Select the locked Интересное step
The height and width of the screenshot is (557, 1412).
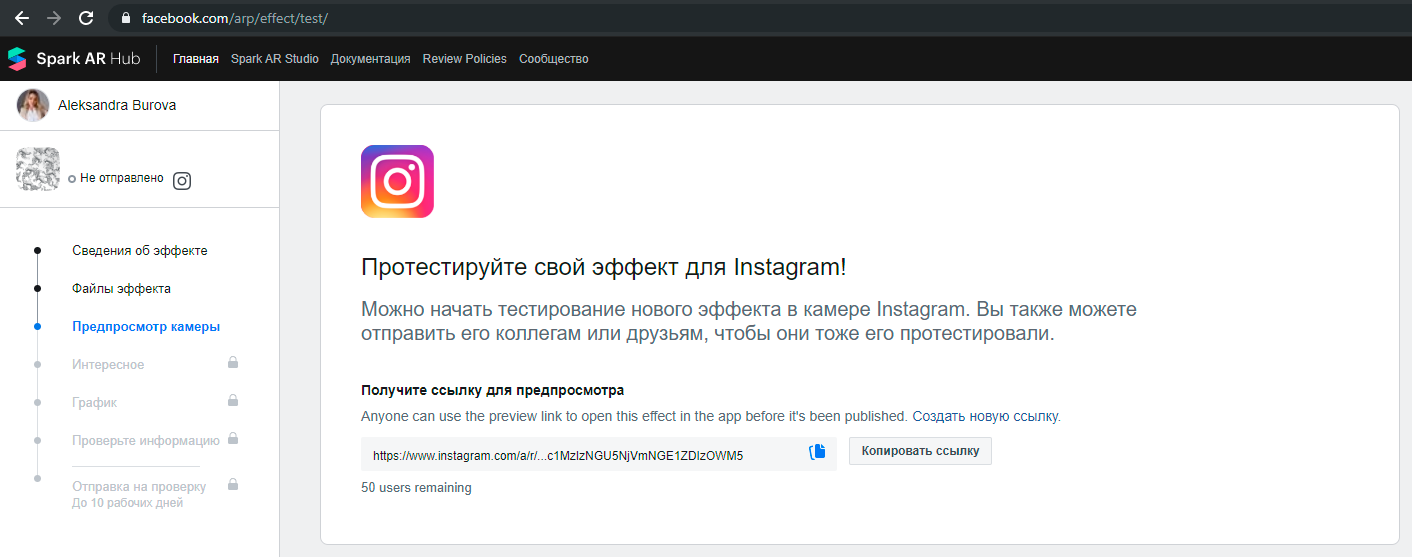click(x=108, y=364)
